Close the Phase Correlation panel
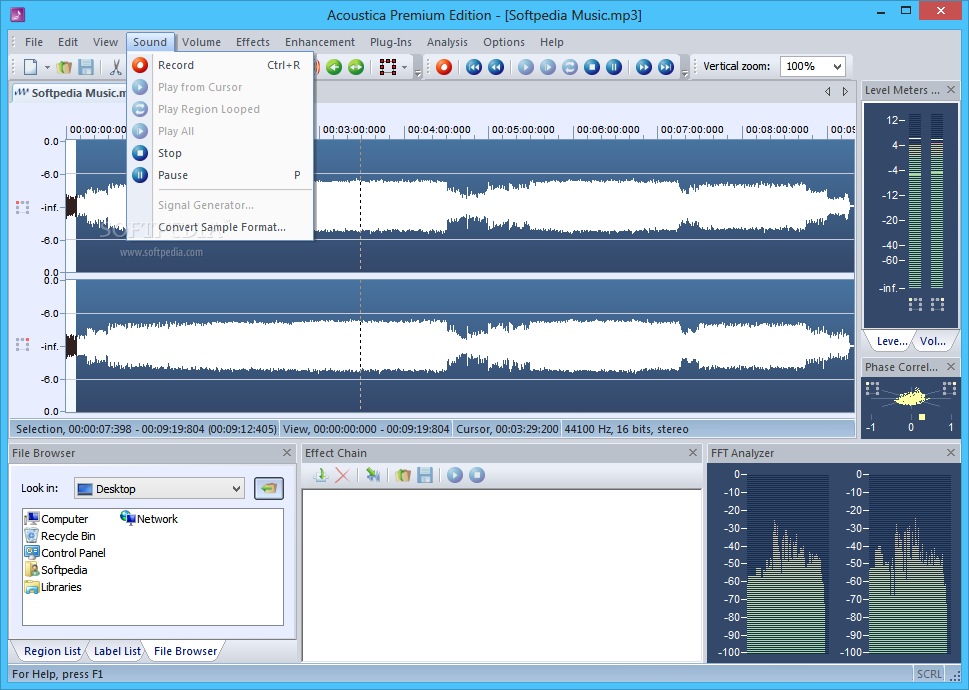 pos(951,366)
